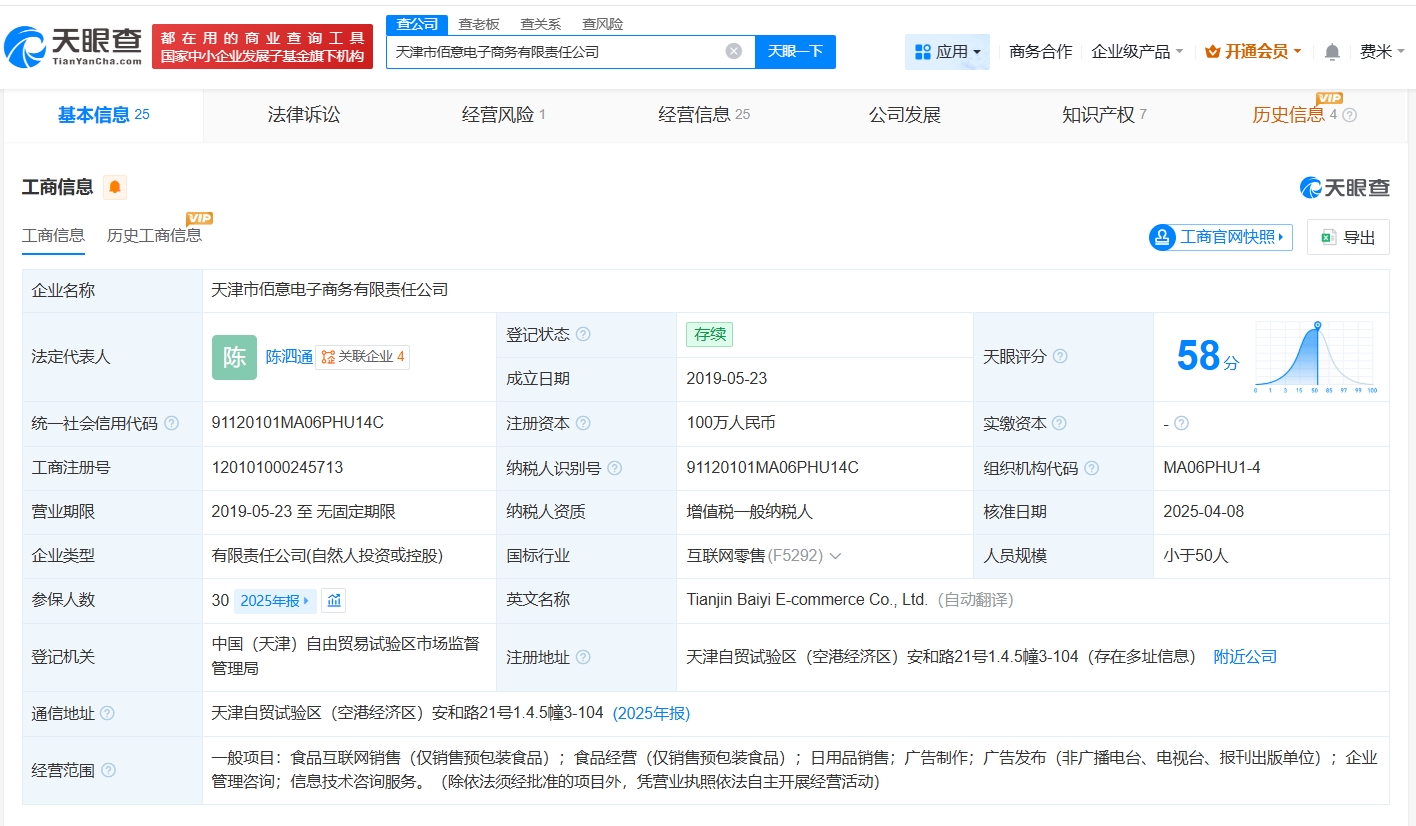Image resolution: width=1416 pixels, height=826 pixels.
Task: Switch to the 查风险 search tab
Action: pos(603,24)
